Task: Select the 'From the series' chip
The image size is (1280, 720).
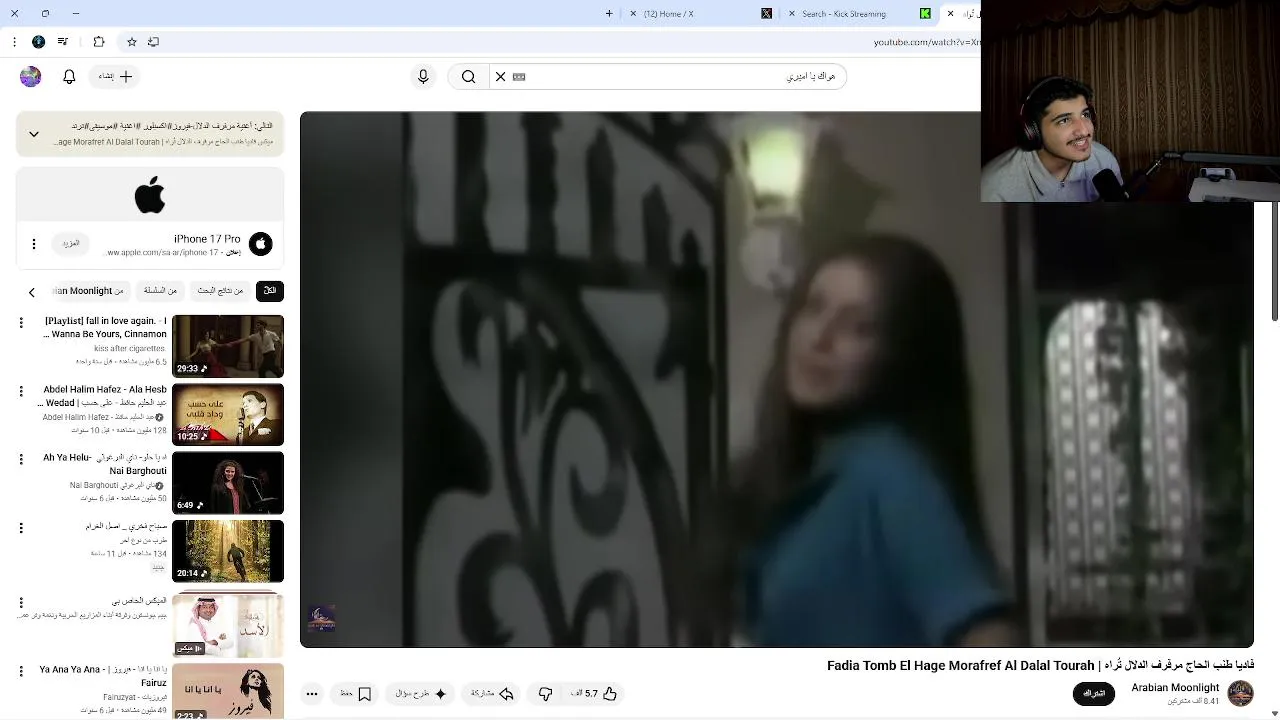Action: click(160, 291)
